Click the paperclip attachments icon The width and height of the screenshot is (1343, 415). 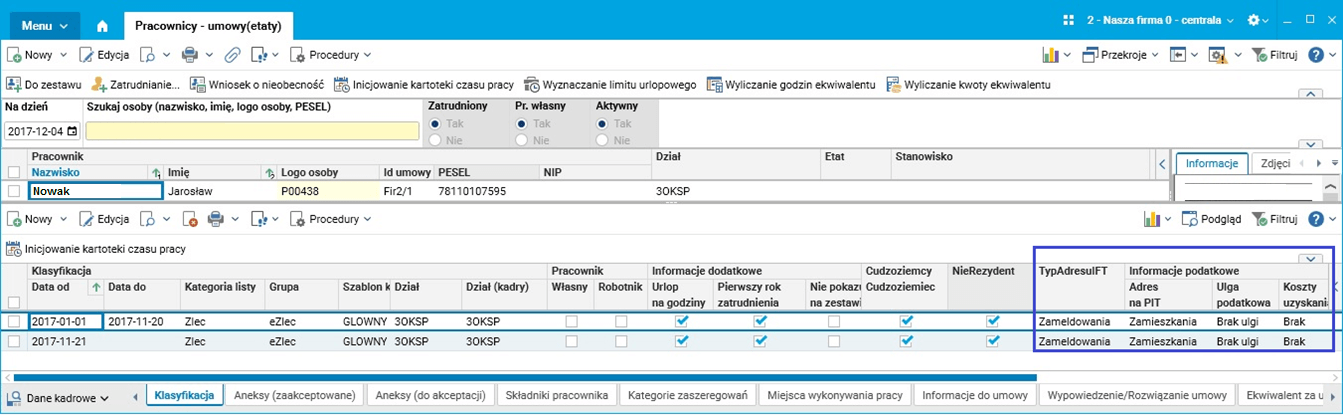(232, 55)
